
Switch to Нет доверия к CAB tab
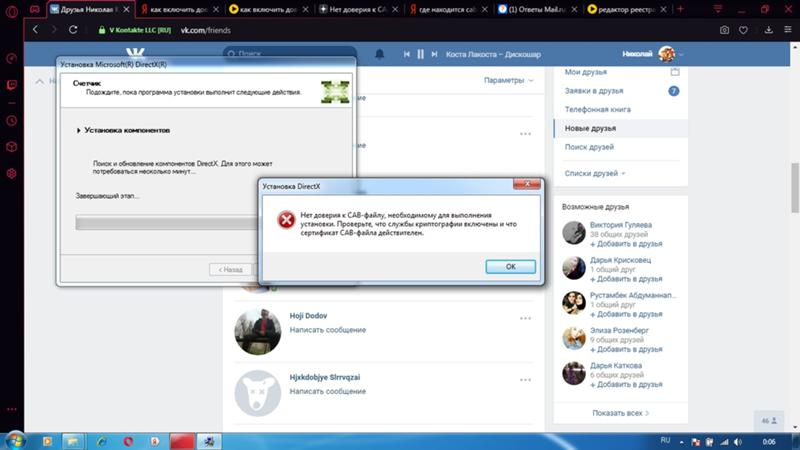tap(358, 9)
